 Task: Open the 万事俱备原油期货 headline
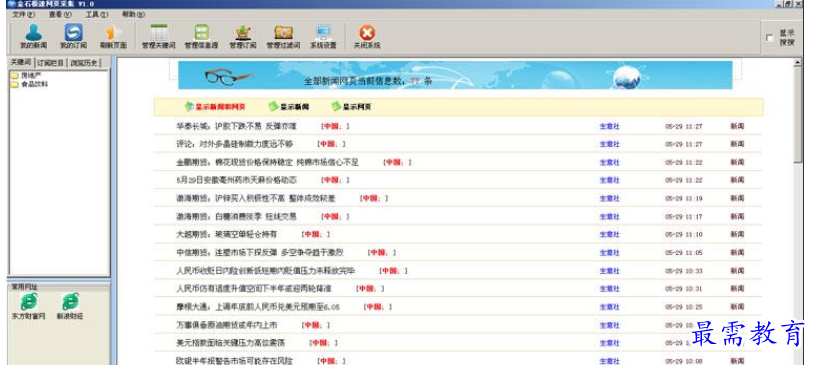point(227,325)
